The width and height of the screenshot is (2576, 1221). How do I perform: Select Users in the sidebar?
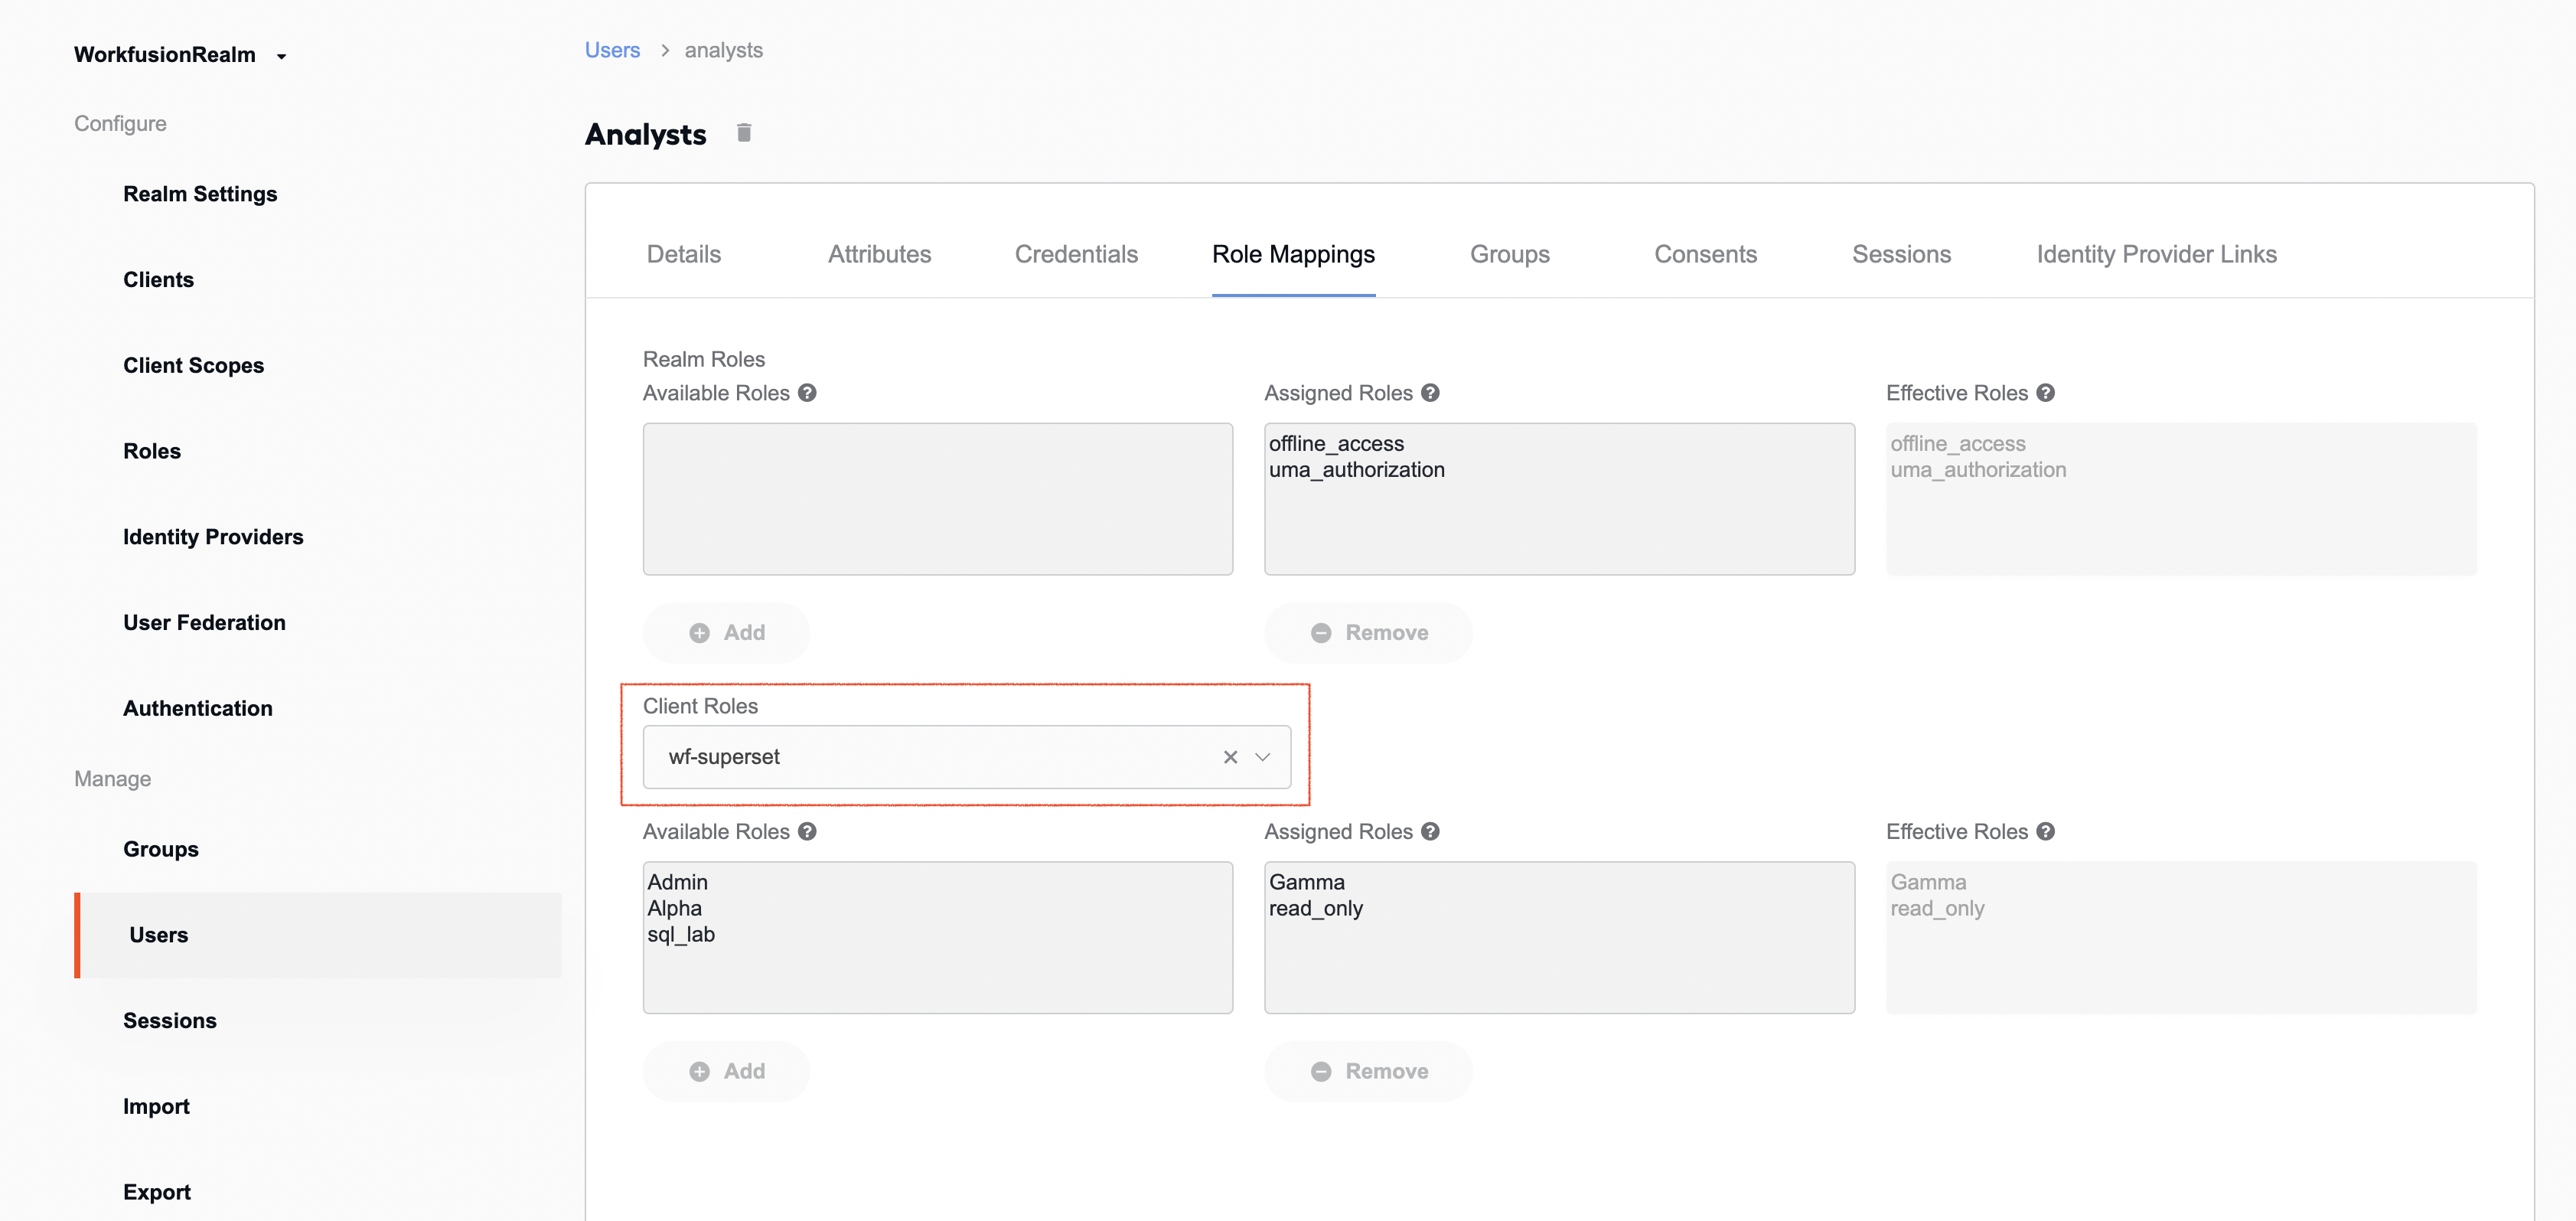coord(318,935)
